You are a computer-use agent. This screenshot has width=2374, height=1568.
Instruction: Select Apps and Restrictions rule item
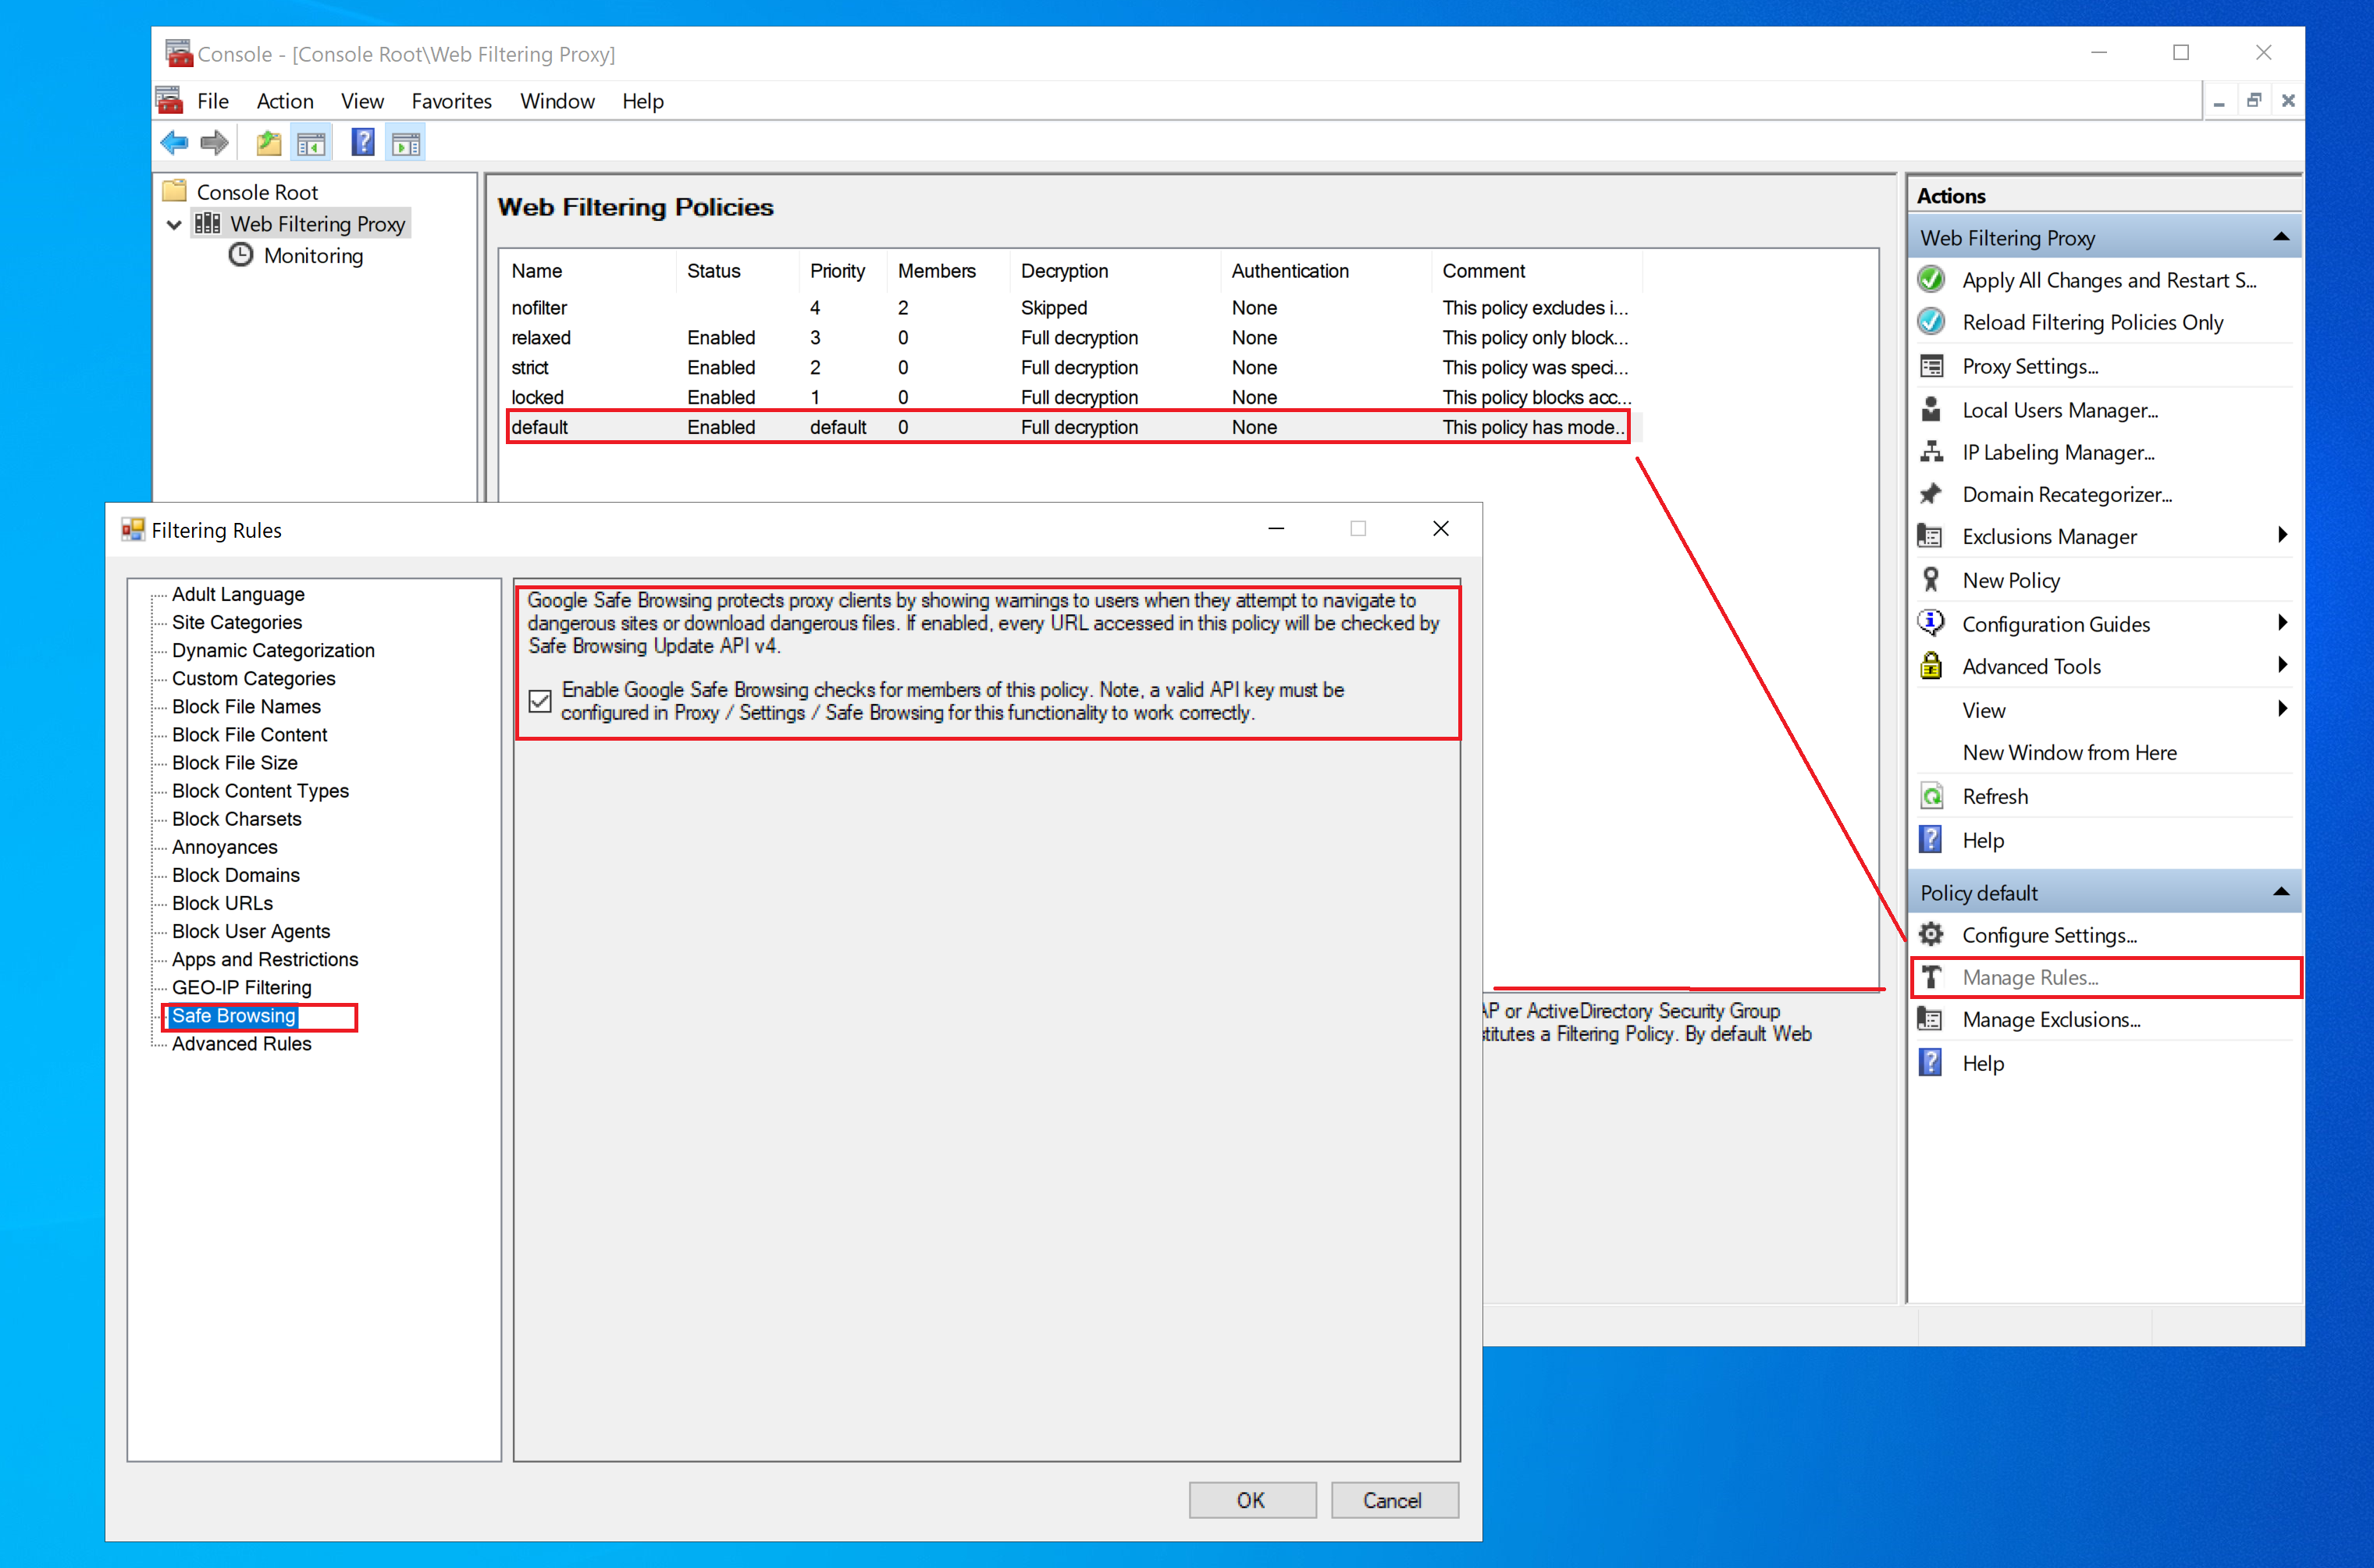tap(265, 959)
